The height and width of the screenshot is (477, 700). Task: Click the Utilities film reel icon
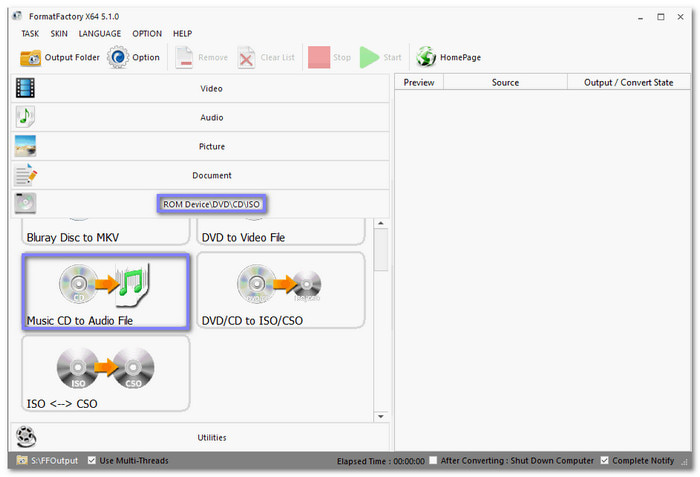[25, 437]
